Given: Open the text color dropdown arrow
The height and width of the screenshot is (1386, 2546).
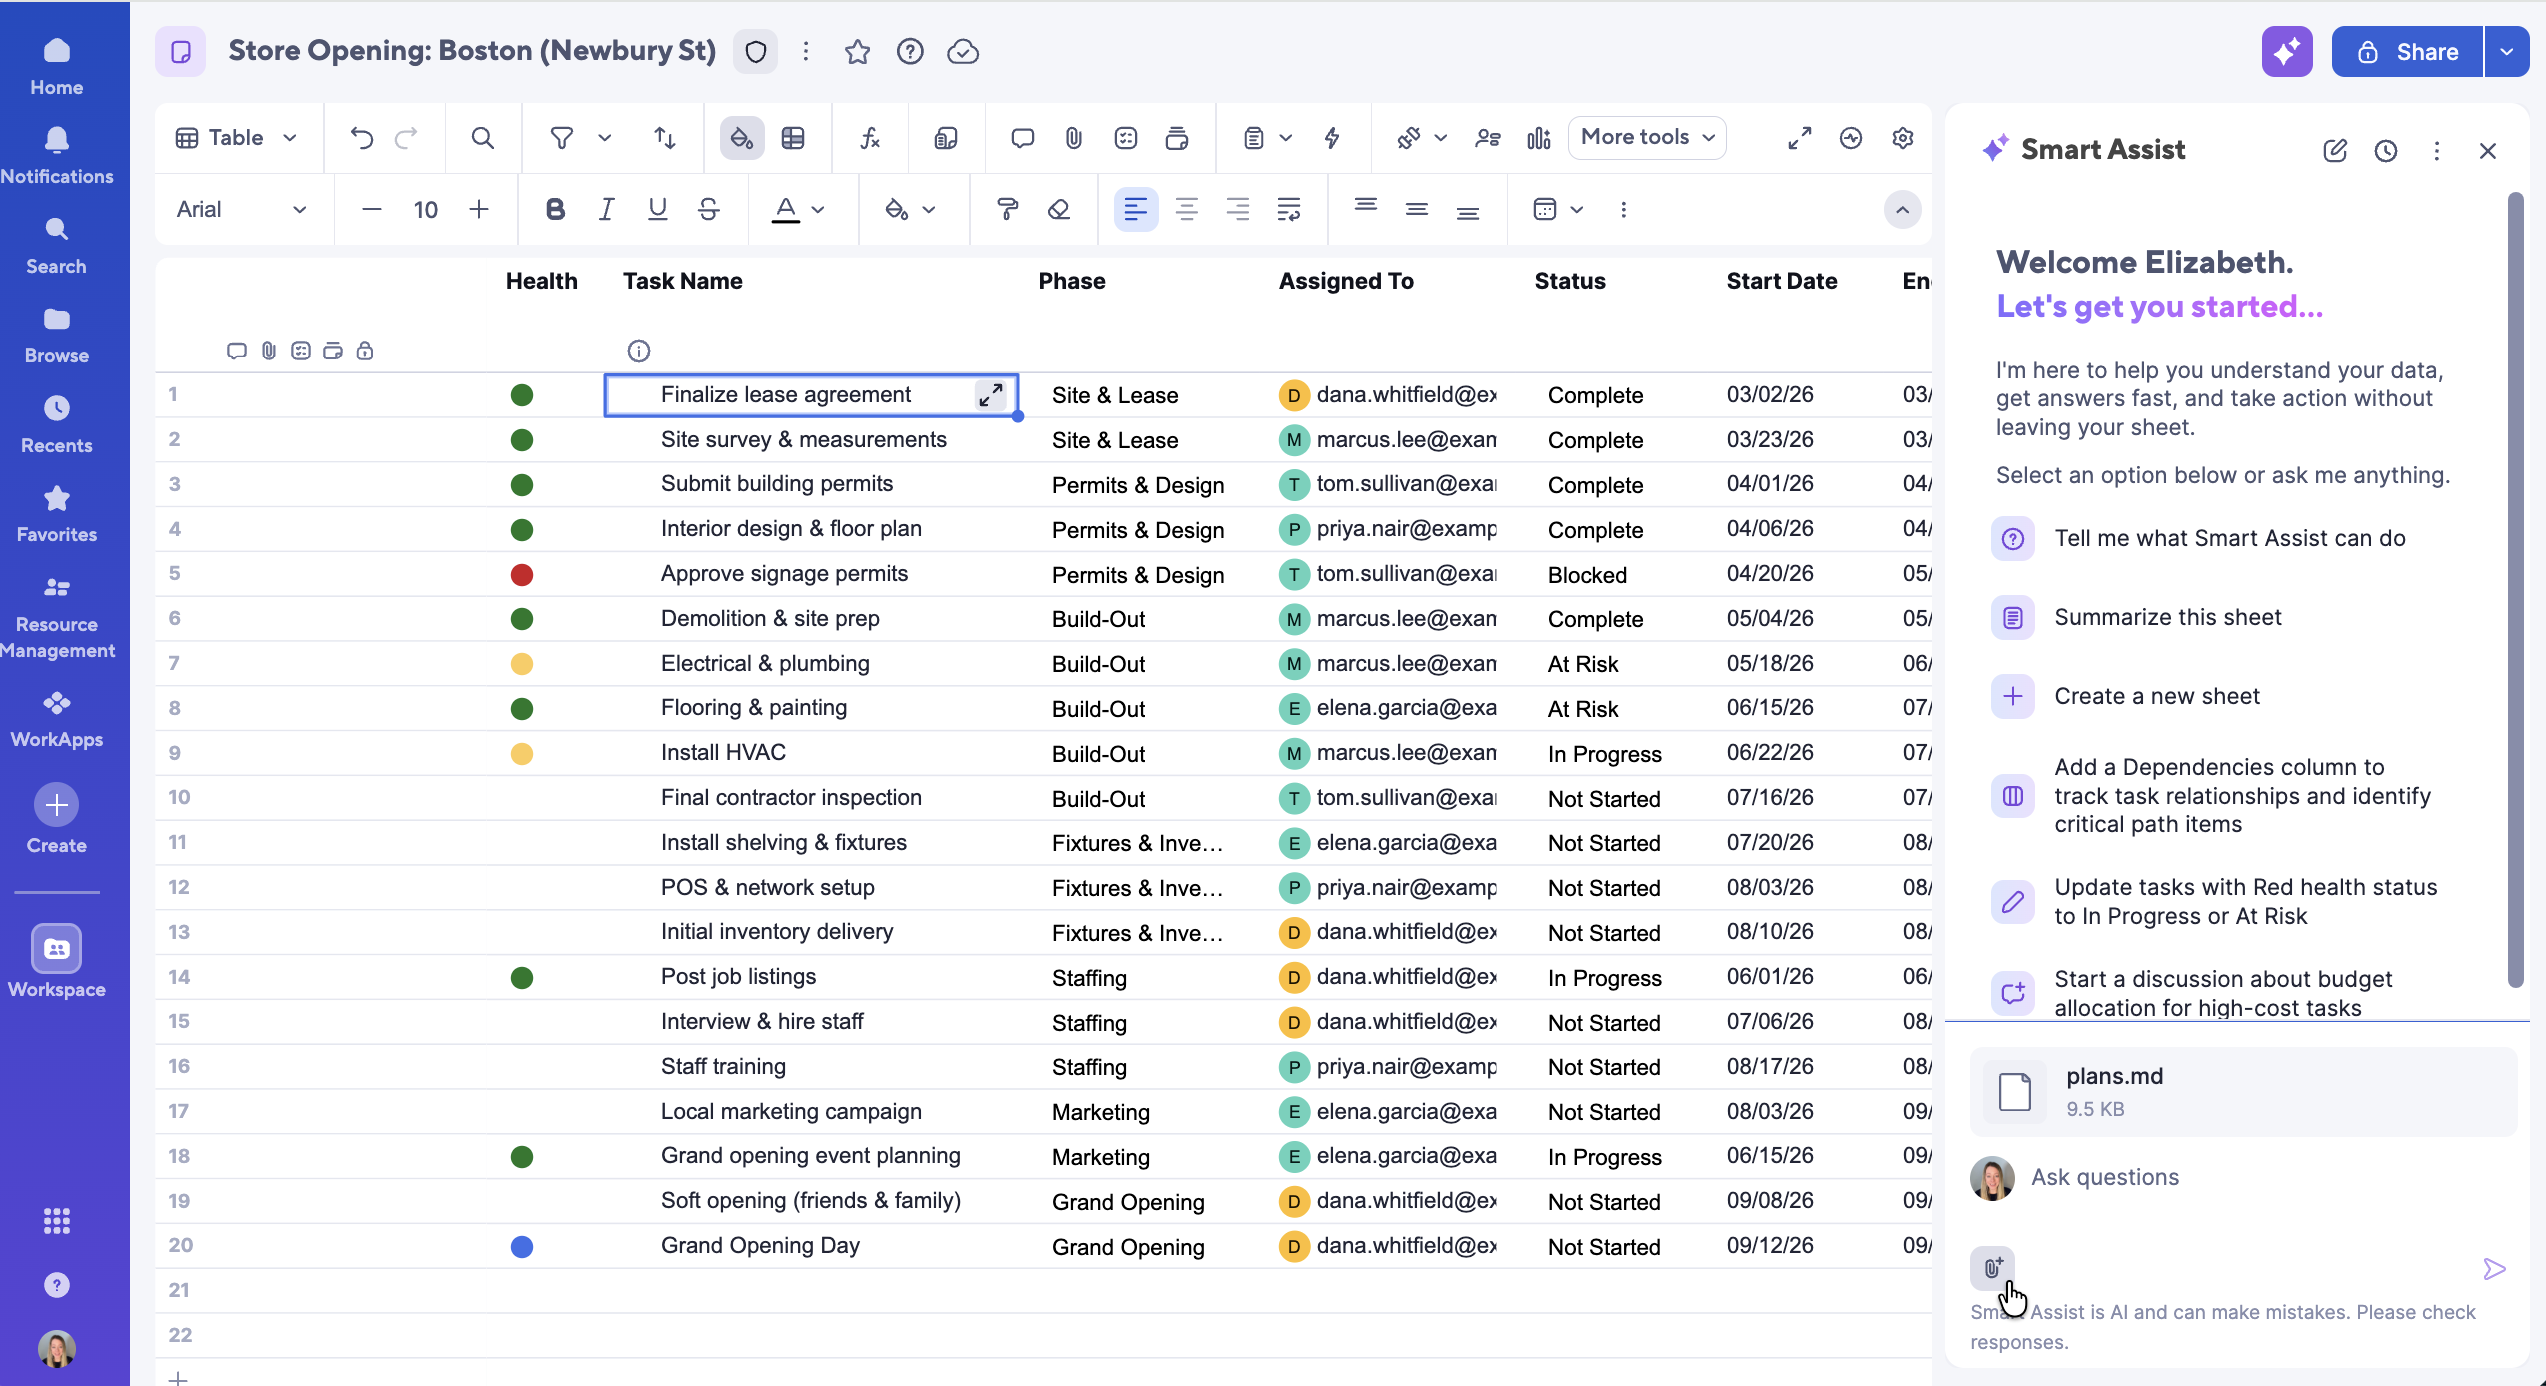Looking at the screenshot, I should click(818, 209).
